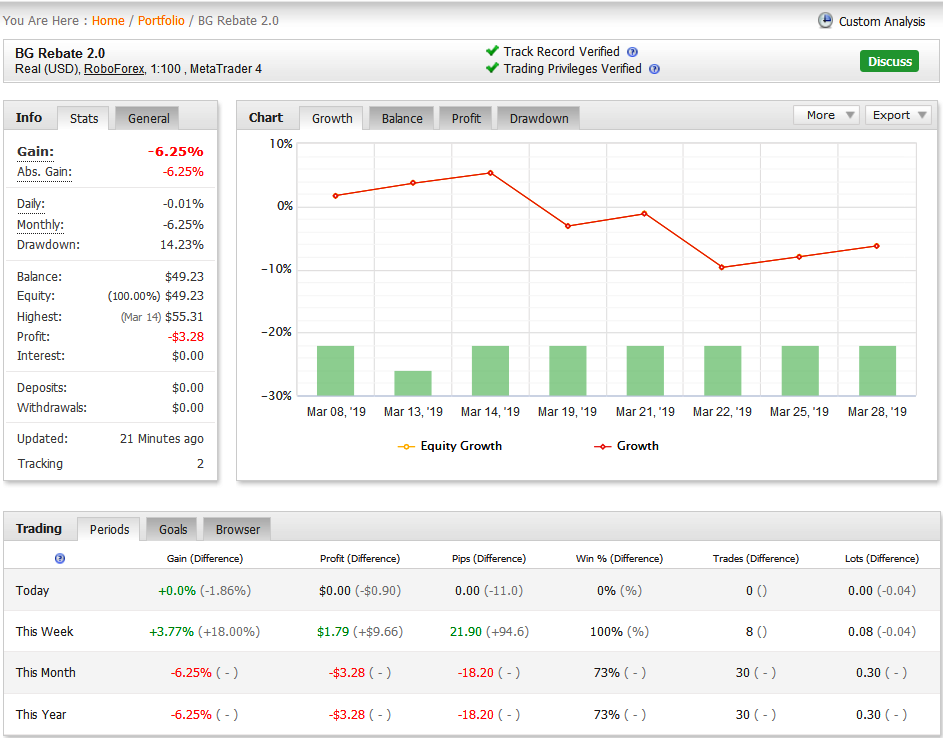Click the Mar 08 '19 green bar
This screenshot has width=943, height=738.
(x=336, y=371)
